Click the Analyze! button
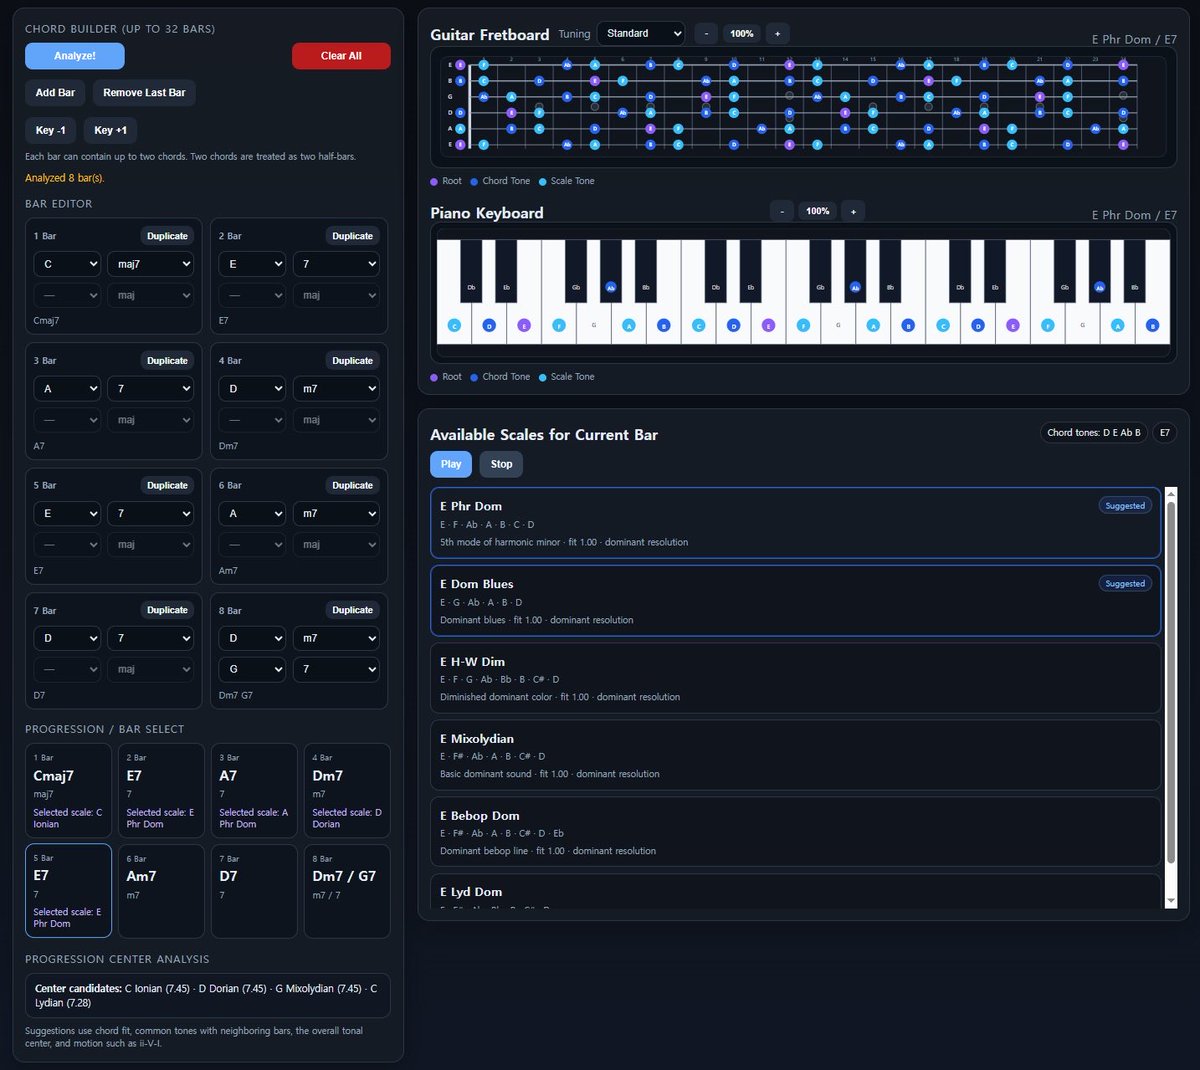Image resolution: width=1200 pixels, height=1070 pixels. tap(75, 56)
